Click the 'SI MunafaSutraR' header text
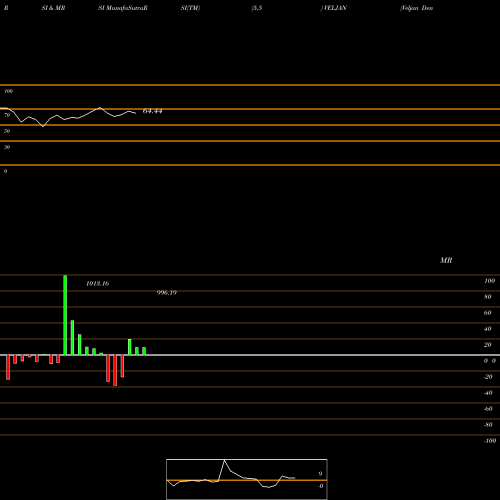This screenshot has width=500, height=500. (x=123, y=8)
